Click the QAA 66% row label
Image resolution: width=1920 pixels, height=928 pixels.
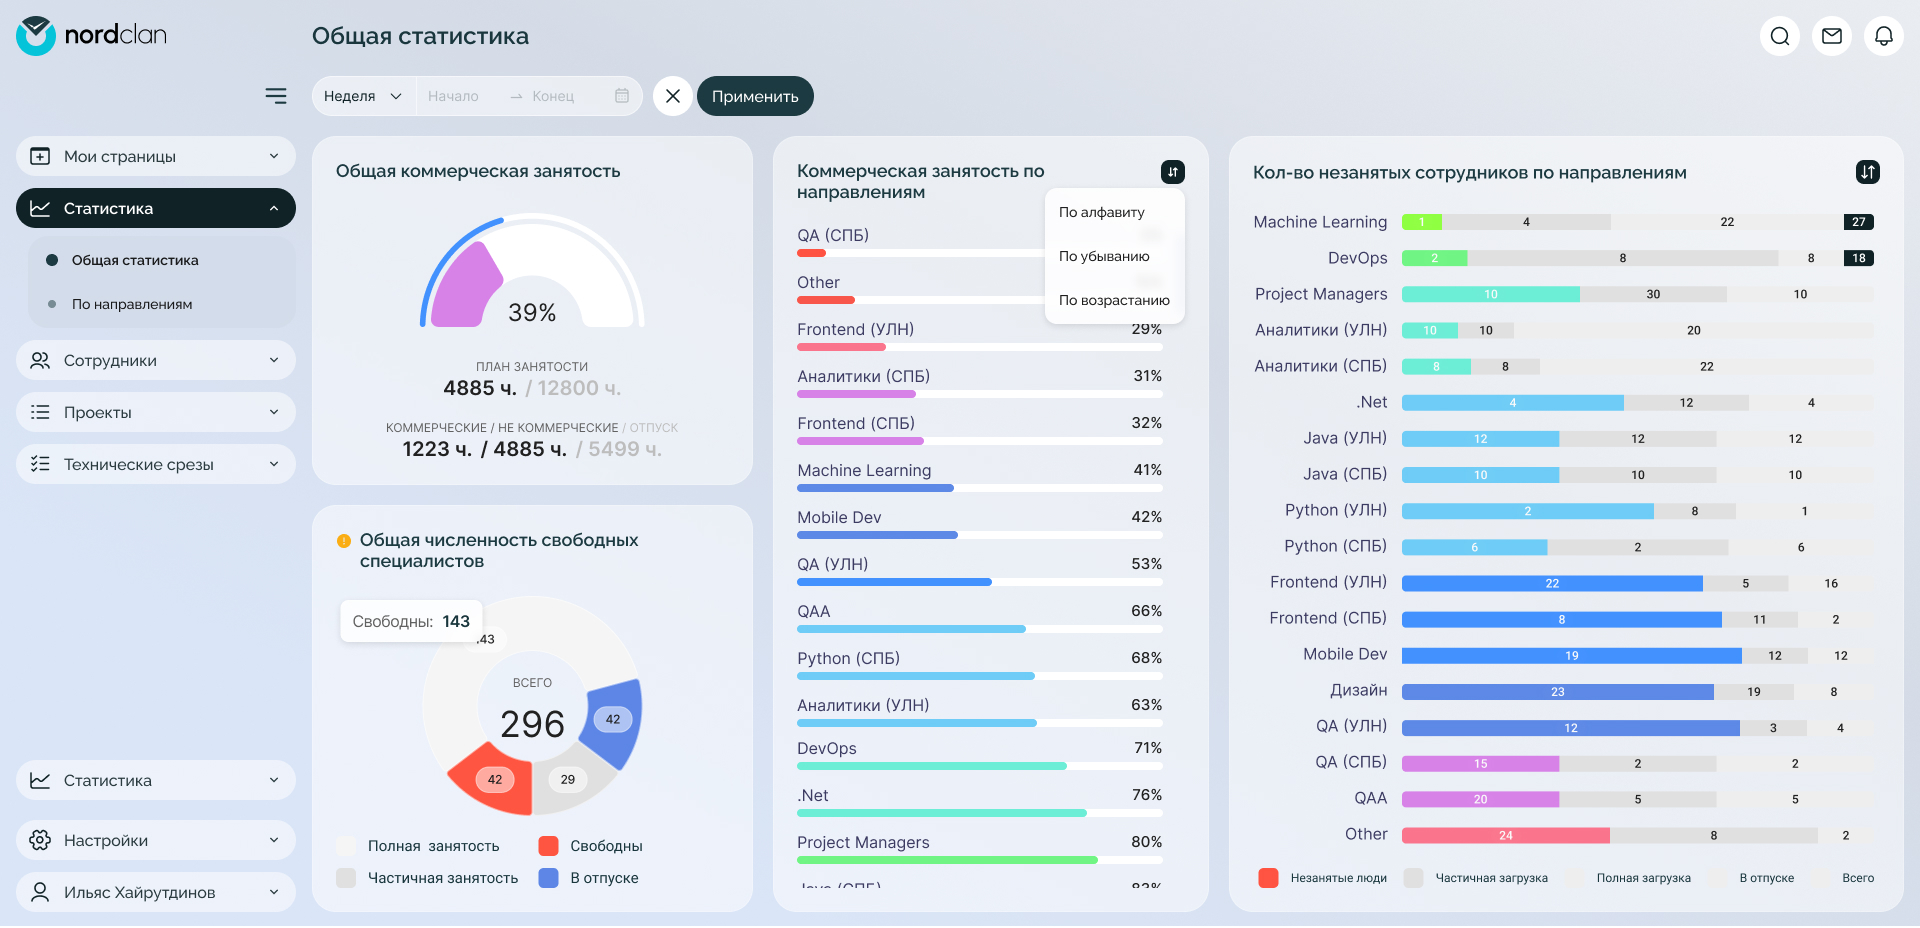(x=814, y=612)
